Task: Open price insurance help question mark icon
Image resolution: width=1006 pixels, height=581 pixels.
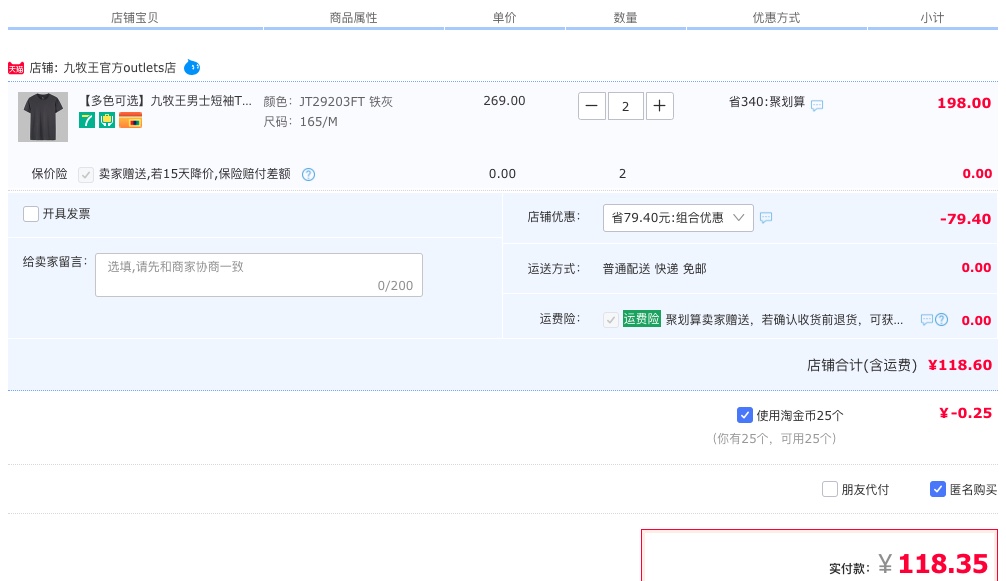Action: (x=309, y=174)
